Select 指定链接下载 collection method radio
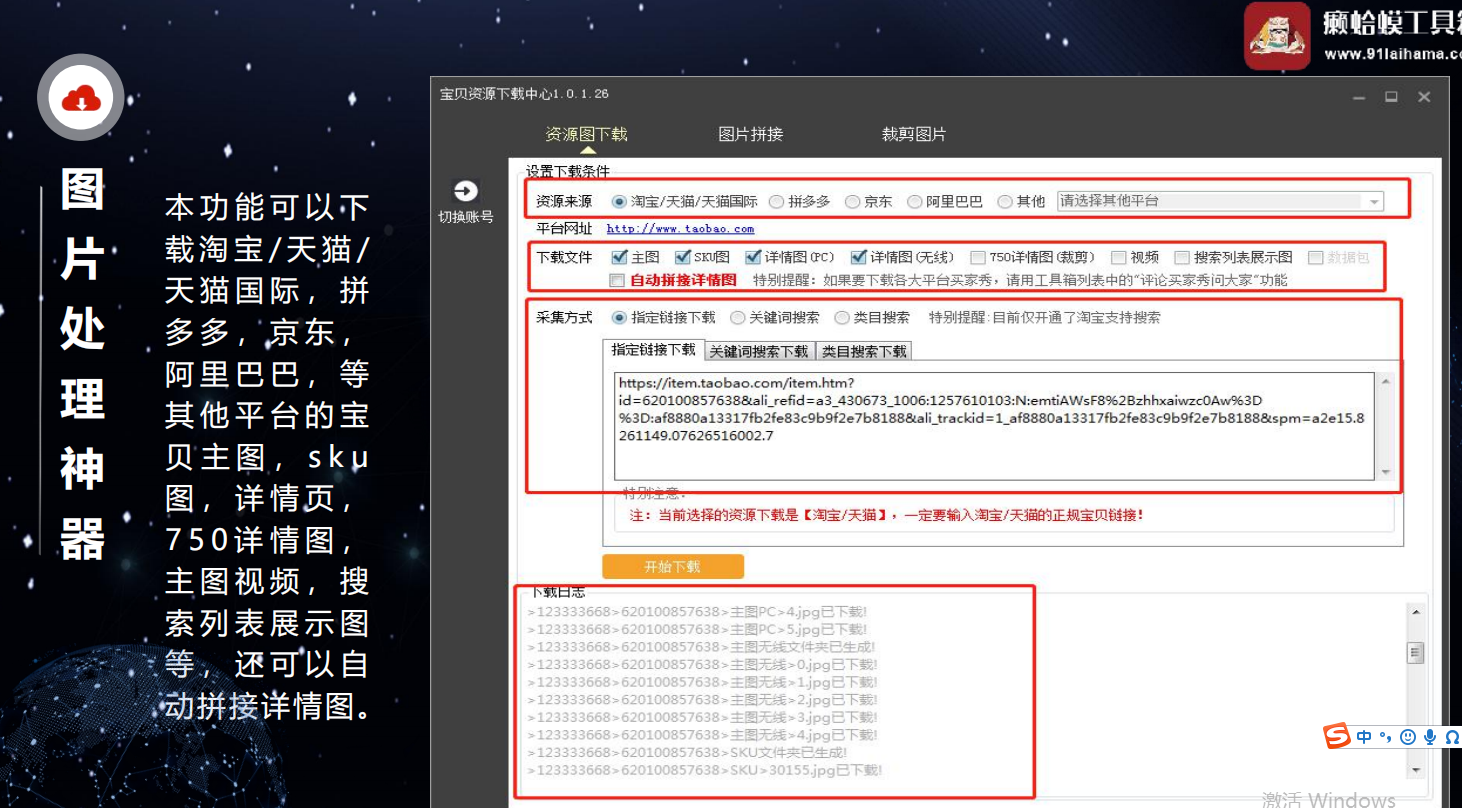The width and height of the screenshot is (1462, 808). 619,317
